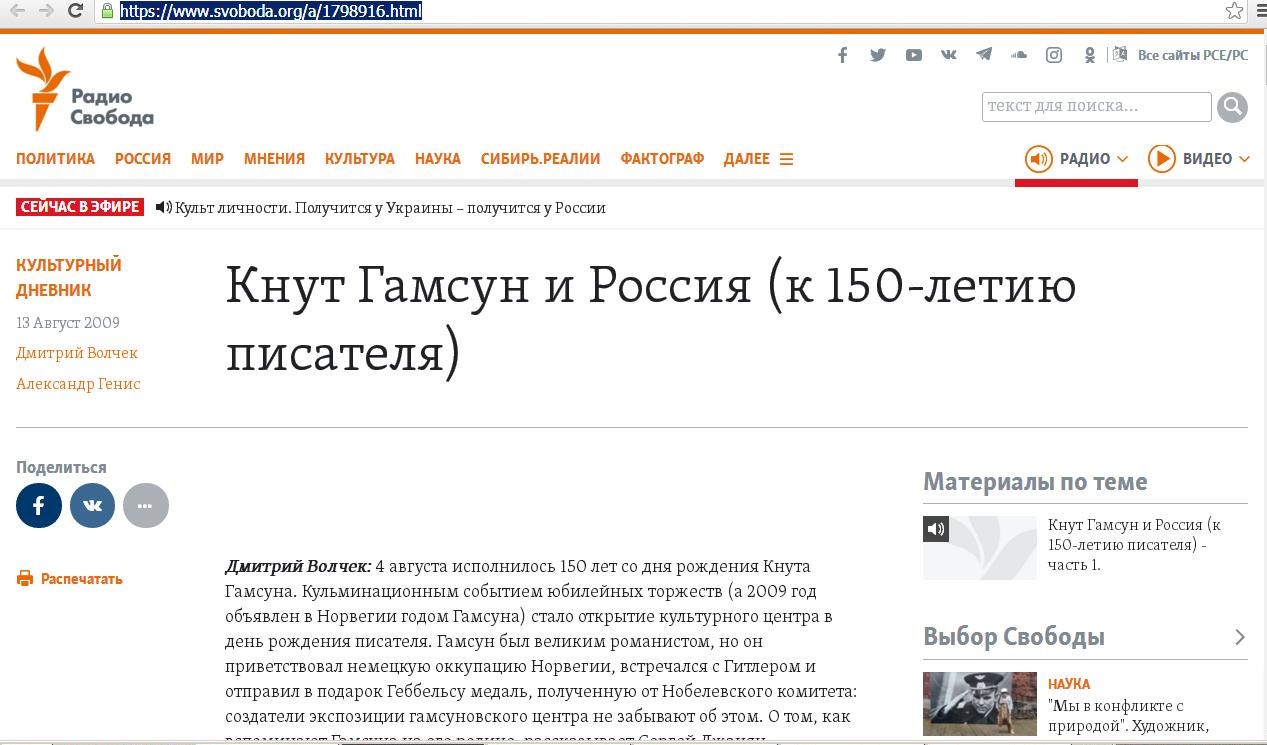The height and width of the screenshot is (745, 1267).
Task: Open author Александр Генис link
Action: point(78,384)
